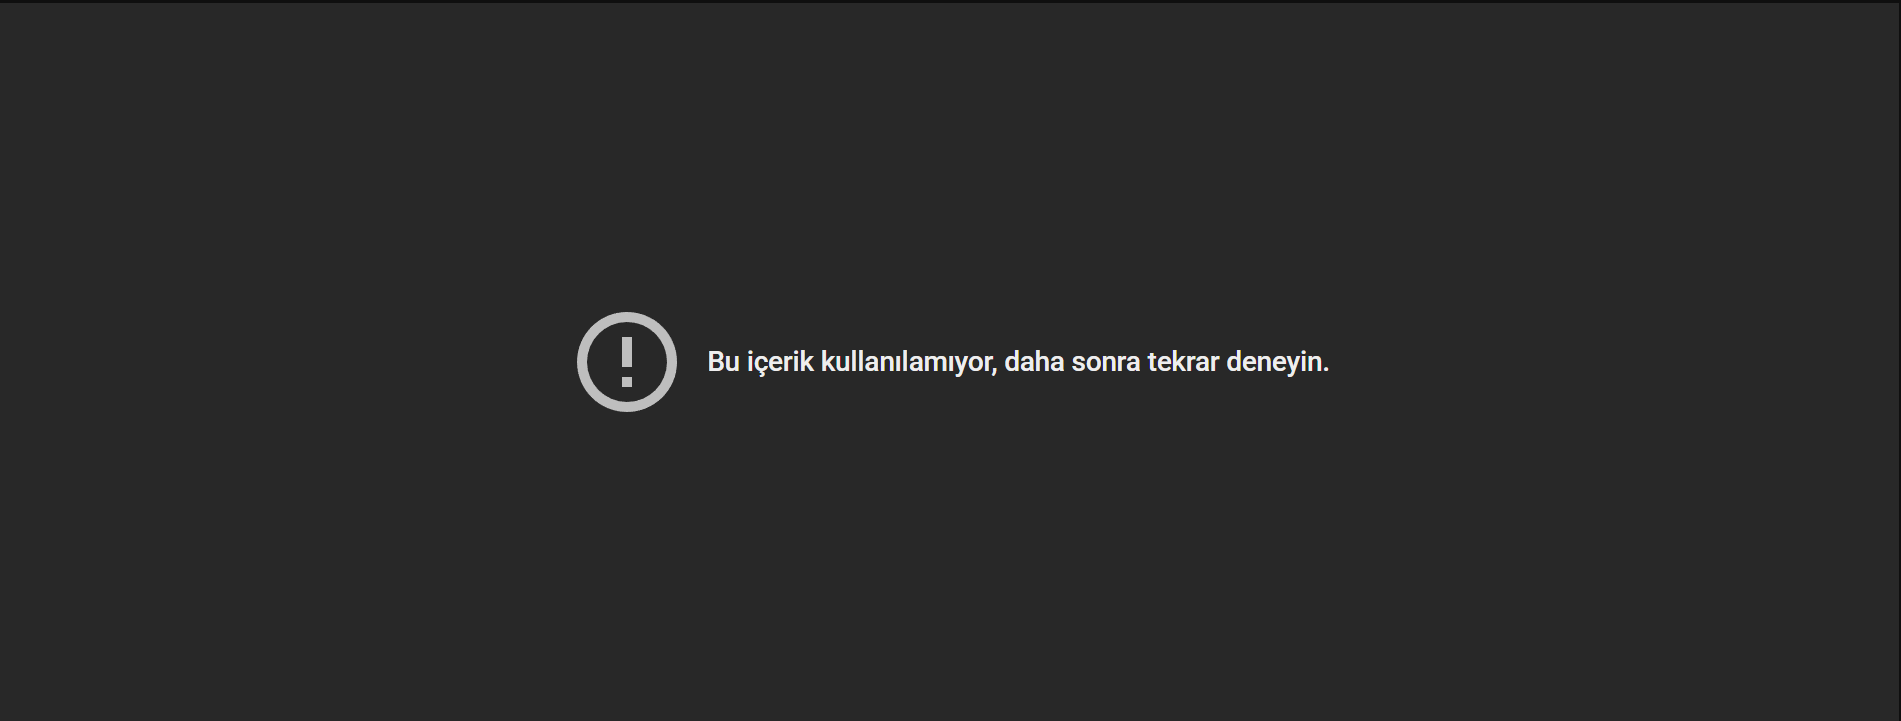Click the thin dark border atop the player
This screenshot has height=721, width=1901.
click(x=950, y=1)
